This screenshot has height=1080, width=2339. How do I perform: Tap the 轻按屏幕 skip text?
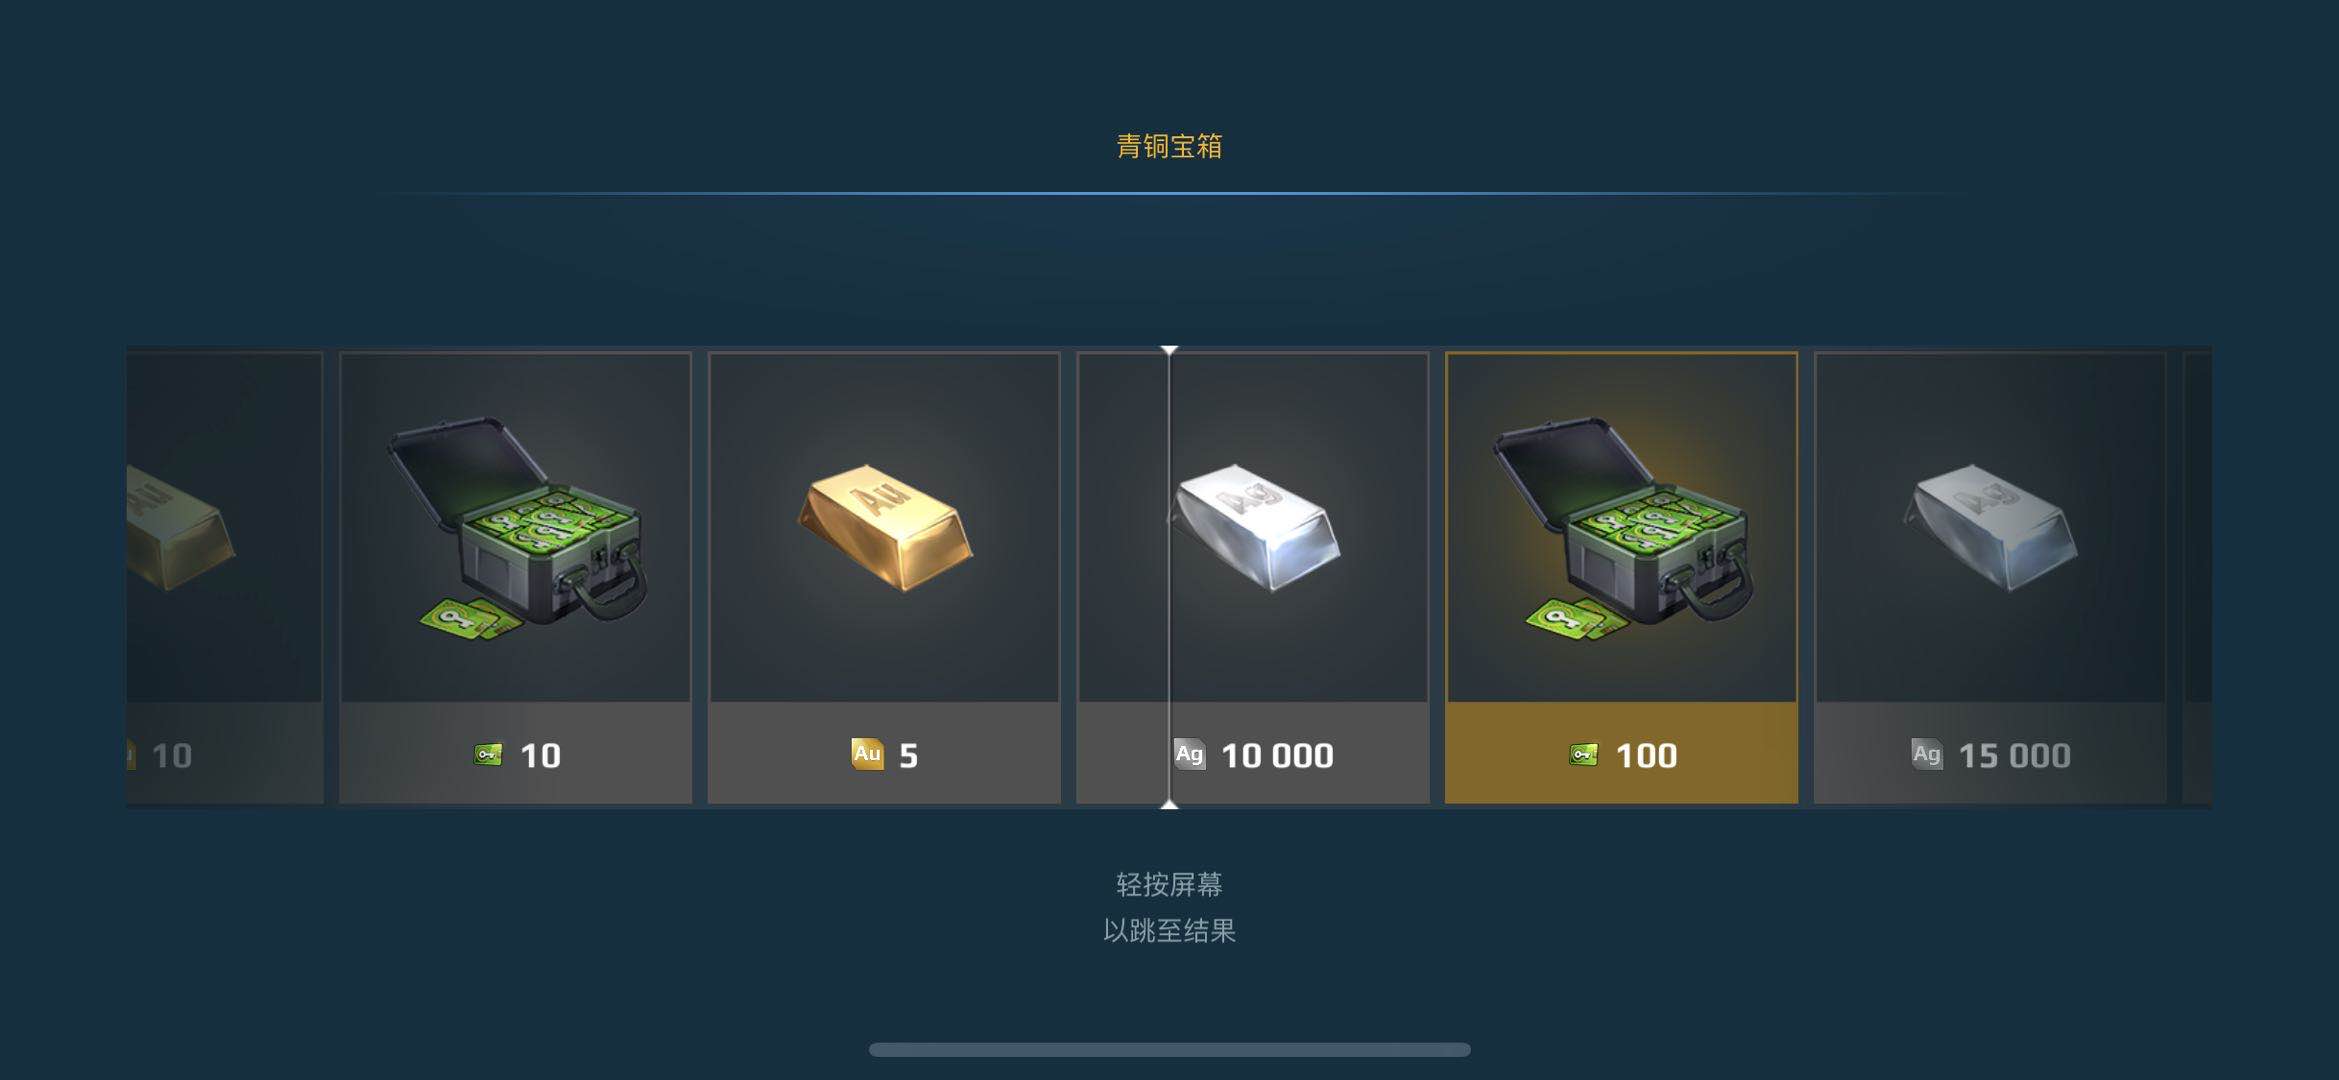click(1169, 884)
